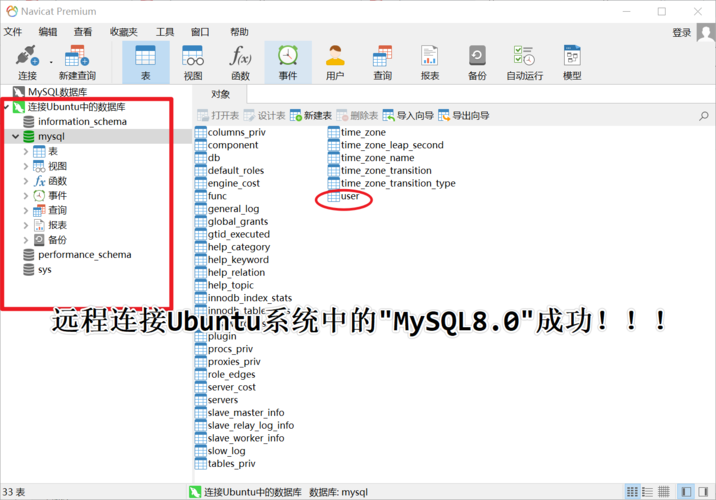Select the help_keyword table
The image size is (716, 500).
(232, 260)
